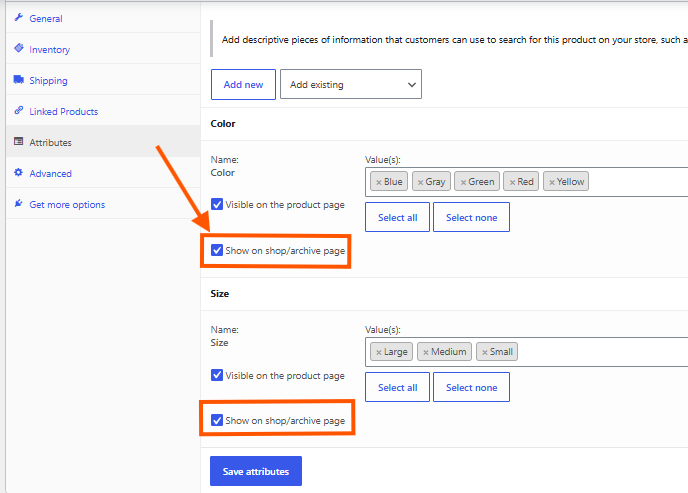The image size is (688, 493).
Task: Click the Advanced gear icon
Action: [18, 172]
